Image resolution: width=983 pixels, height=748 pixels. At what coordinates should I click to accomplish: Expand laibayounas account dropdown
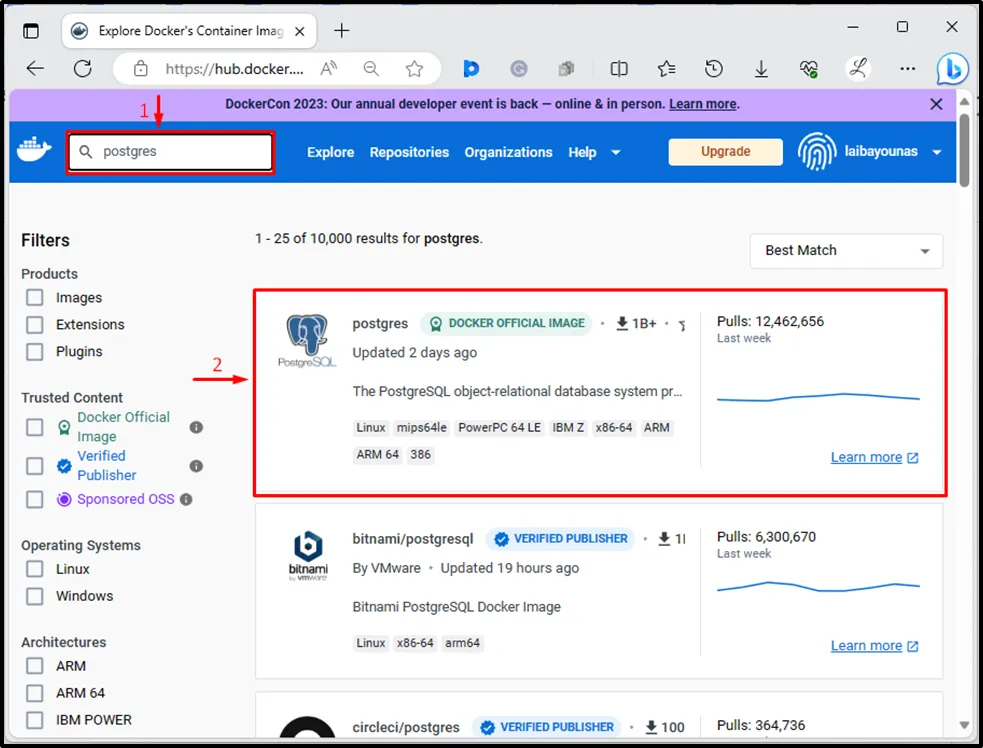(937, 152)
